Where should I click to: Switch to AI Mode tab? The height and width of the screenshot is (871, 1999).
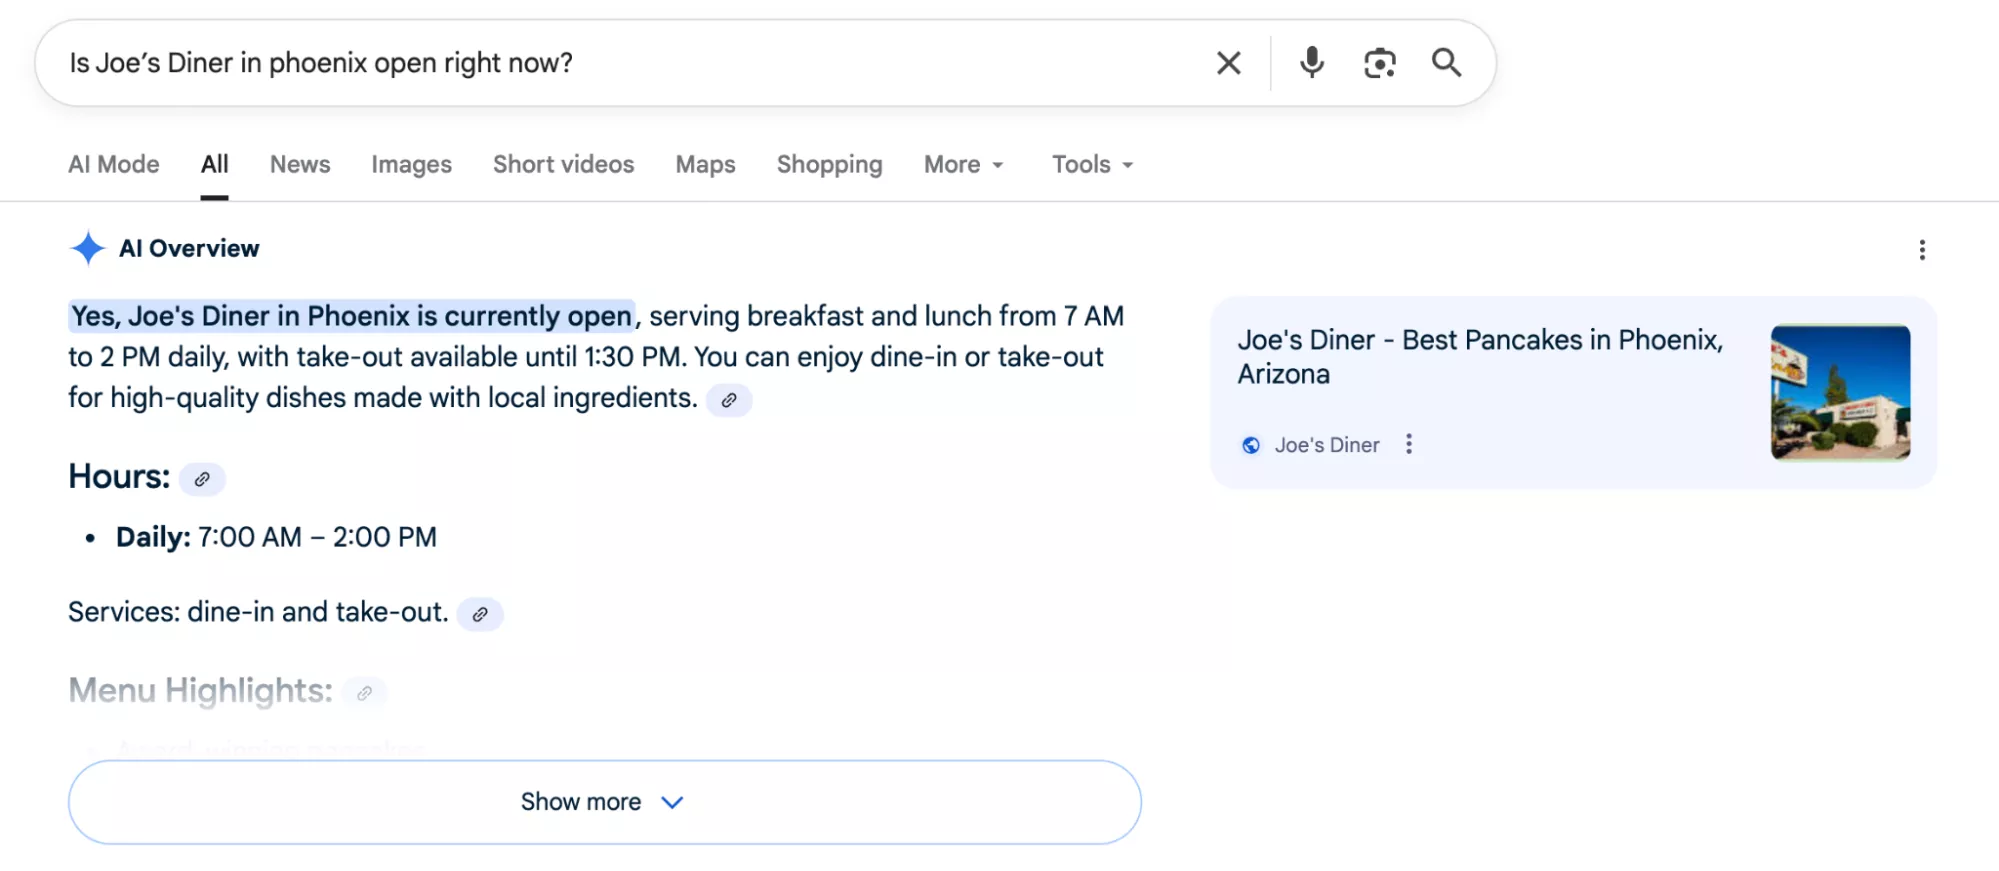pyautogui.click(x=114, y=164)
